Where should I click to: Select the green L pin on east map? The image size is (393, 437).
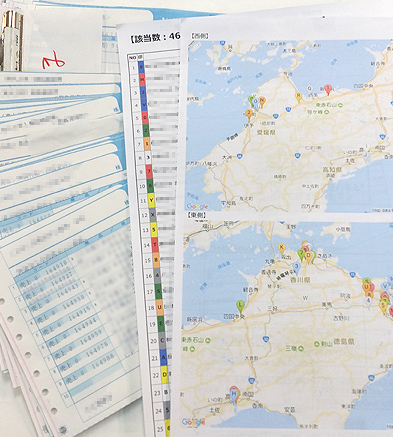point(240,305)
